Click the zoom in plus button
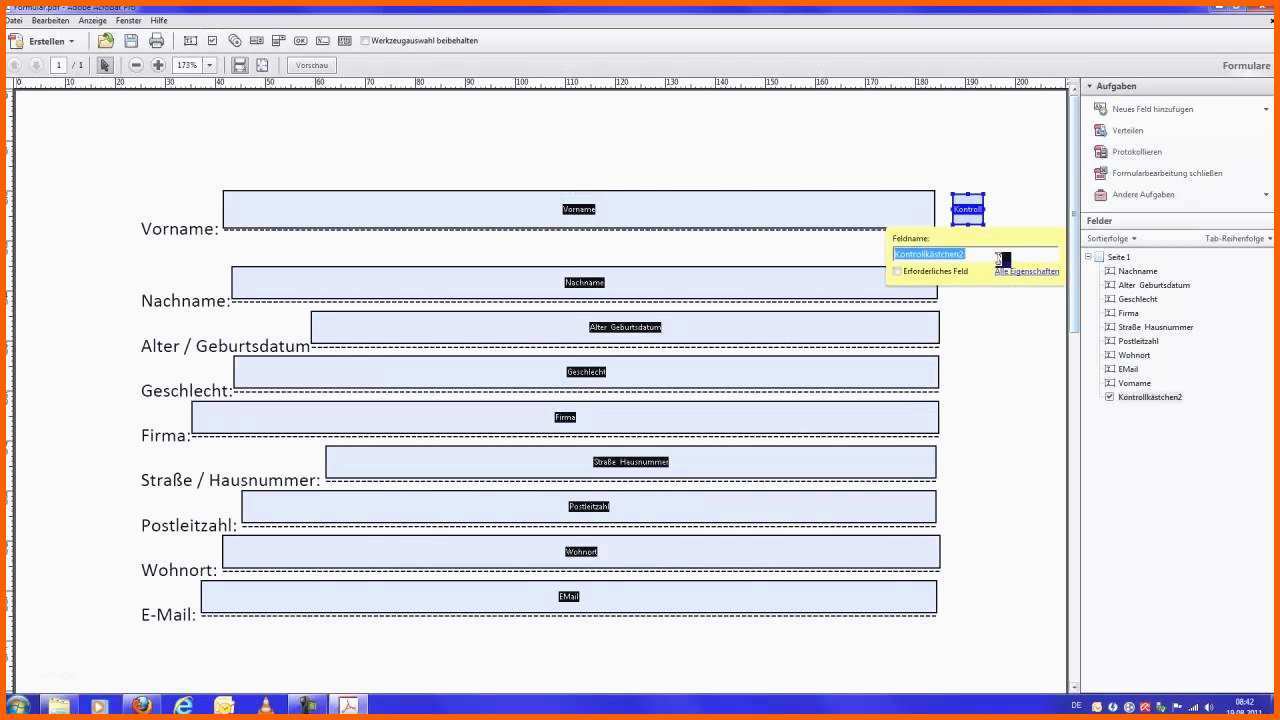1280x720 pixels. pos(158,65)
